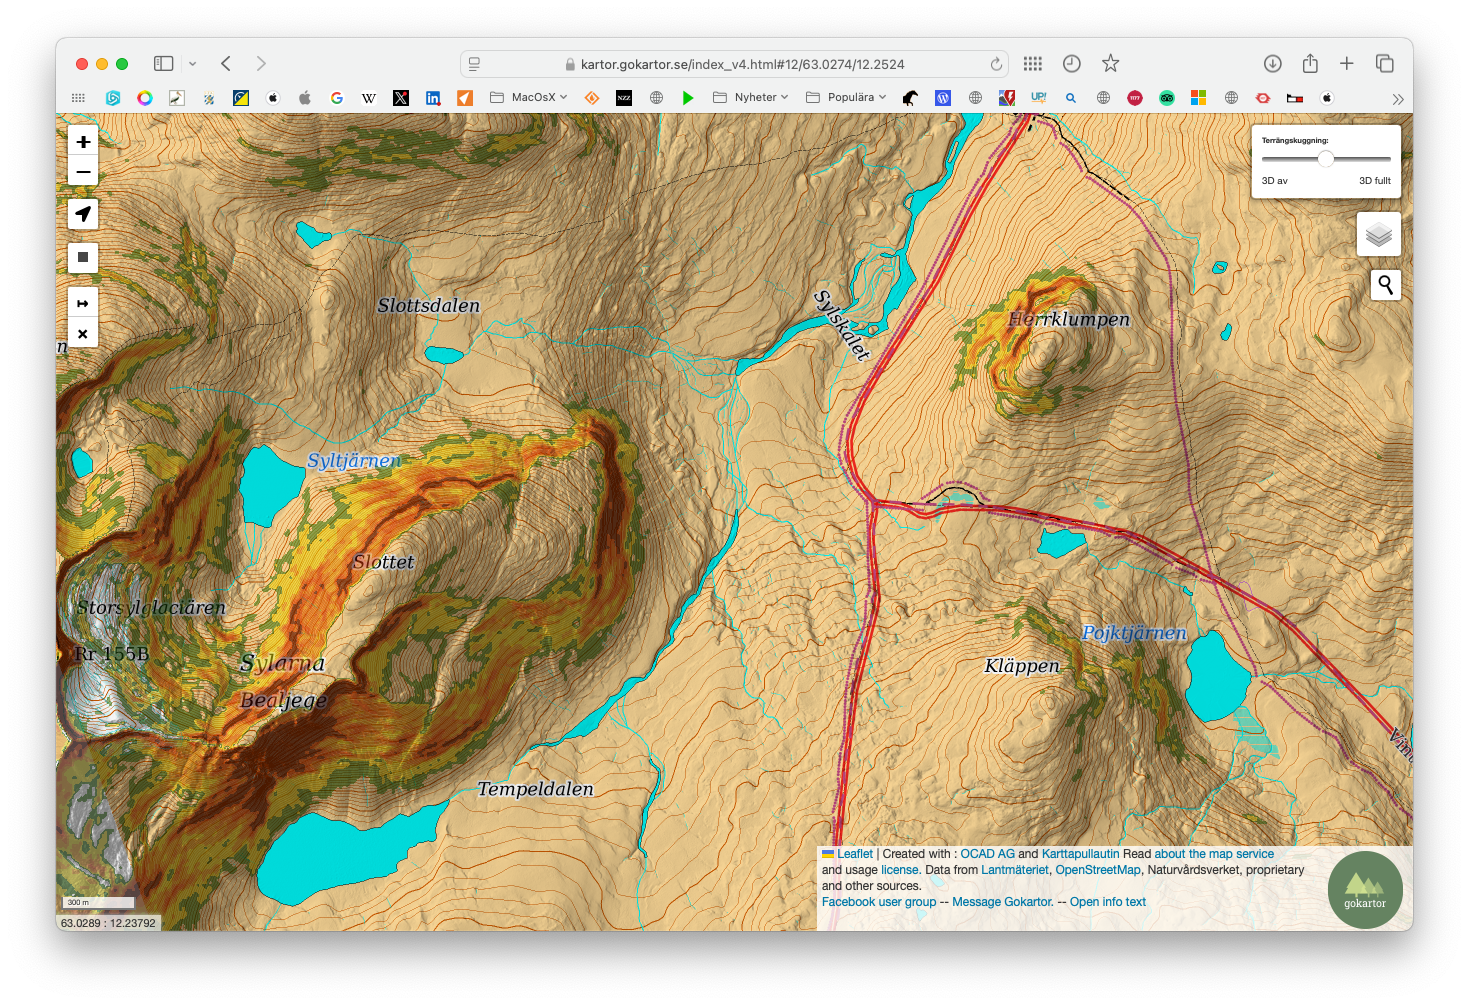Click the Terrängskuggning slider handle
This screenshot has width=1469, height=1005.
[1325, 159]
